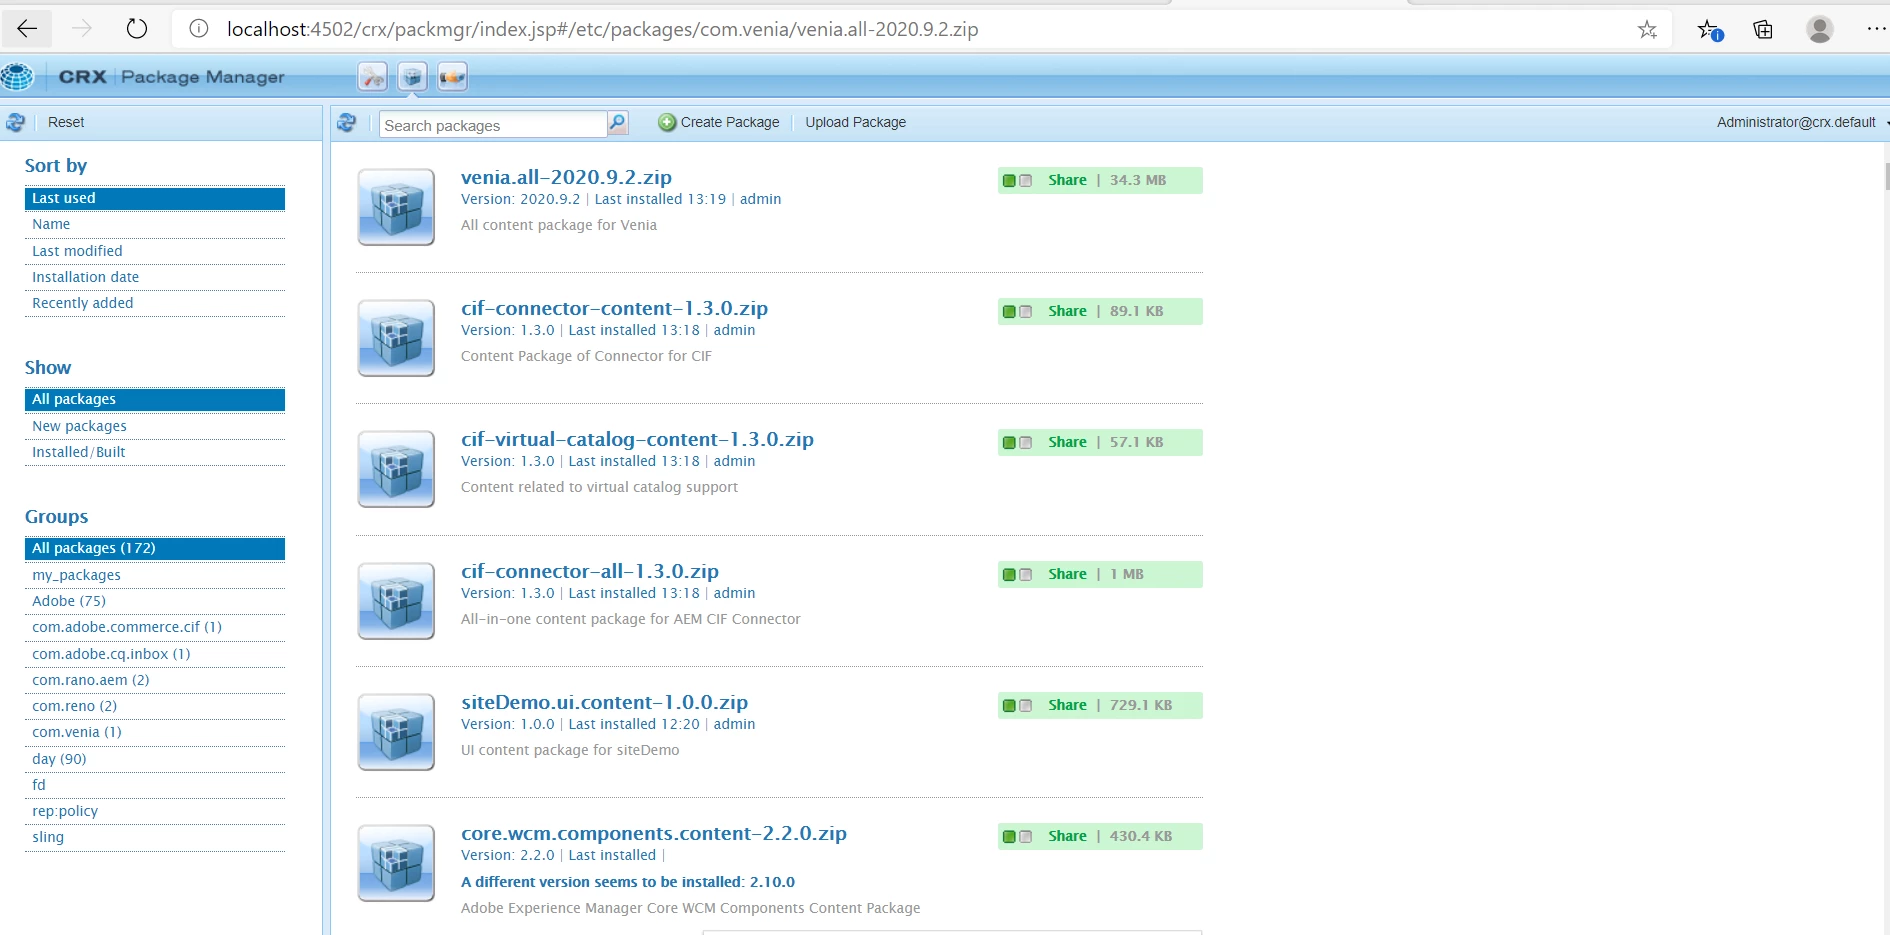Viewport: 1890px width, 935px height.
Task: Select the day (90) group
Action: click(x=155, y=759)
